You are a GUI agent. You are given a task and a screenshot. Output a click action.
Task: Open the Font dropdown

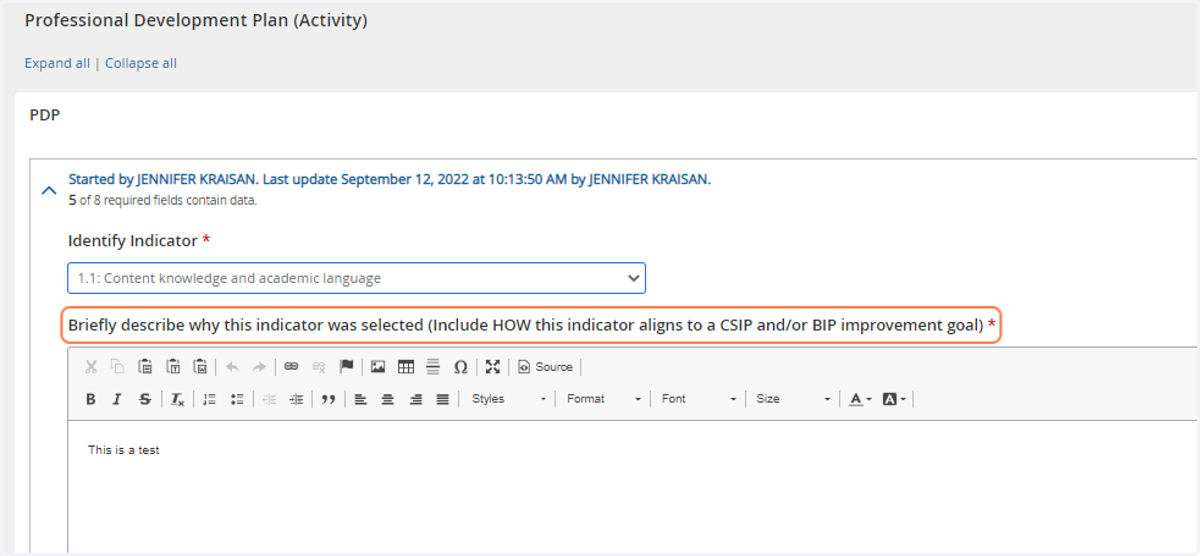[699, 399]
